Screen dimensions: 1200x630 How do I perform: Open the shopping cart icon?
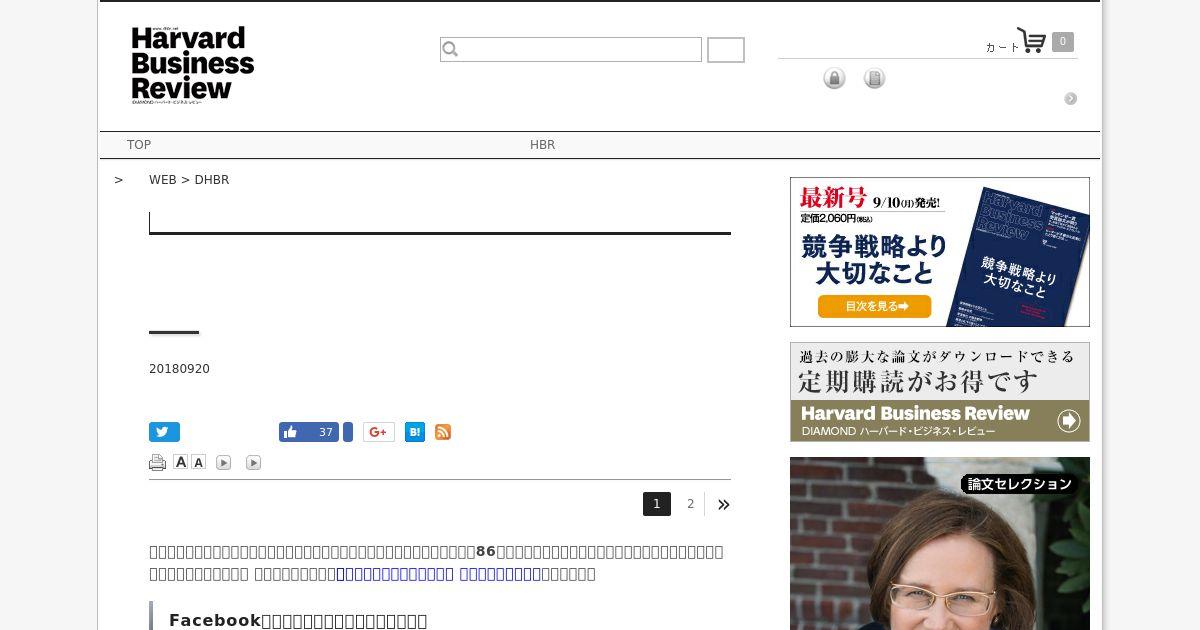1031,41
